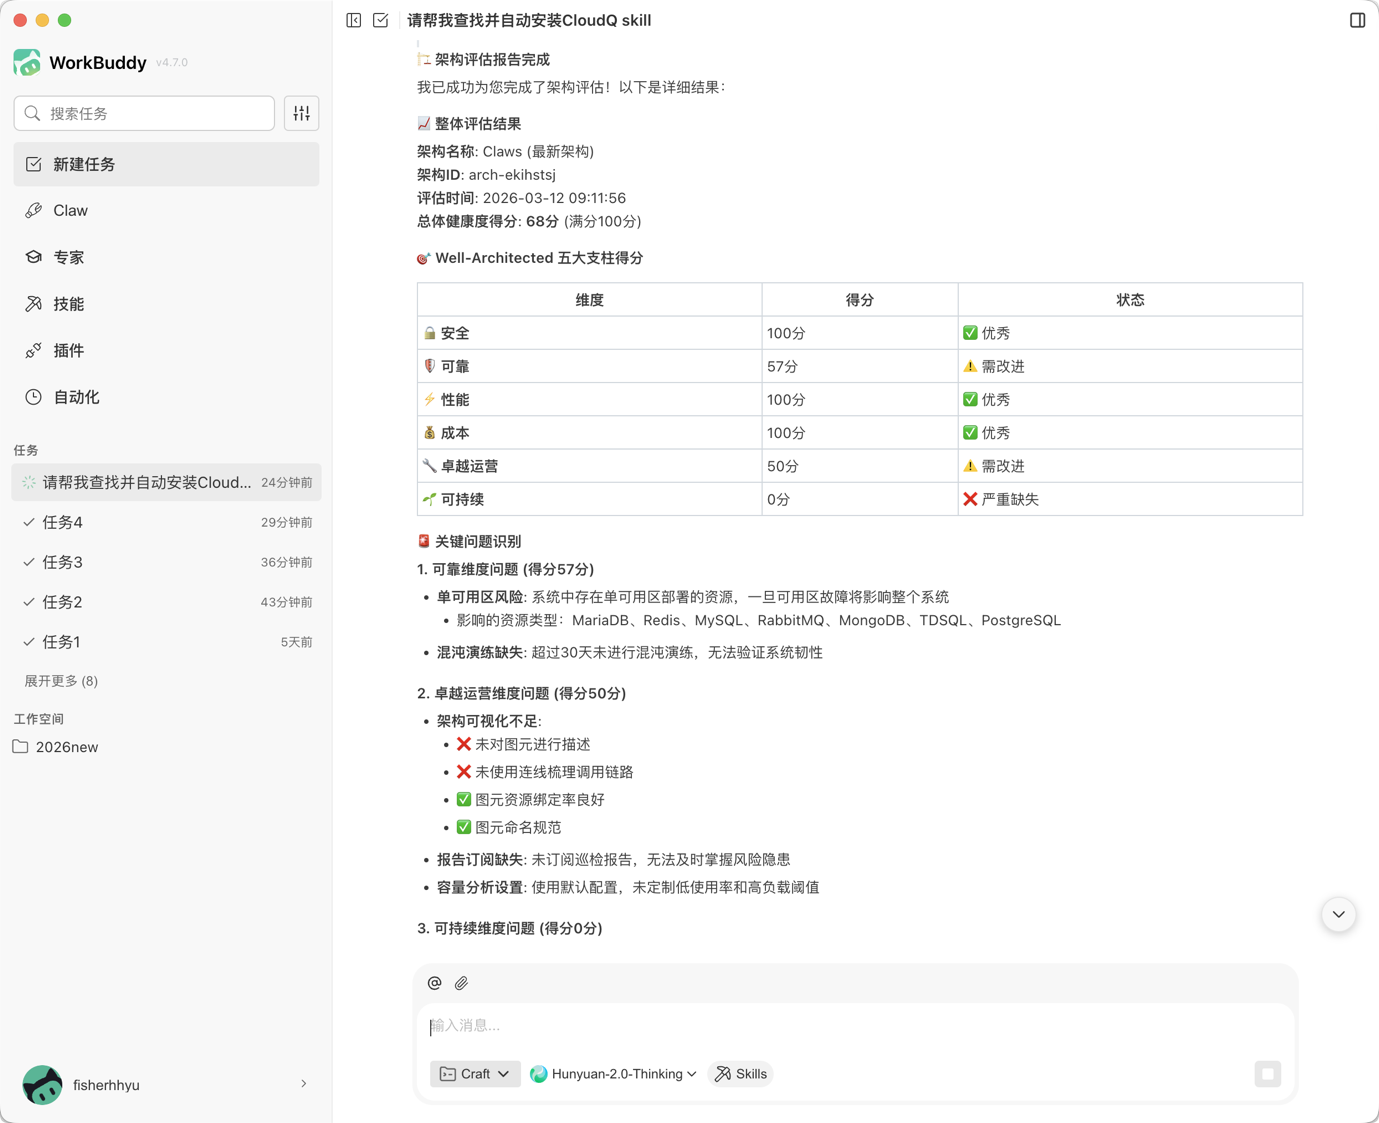1379x1123 pixels.
Task: Open the Claw section
Action: tap(166, 211)
